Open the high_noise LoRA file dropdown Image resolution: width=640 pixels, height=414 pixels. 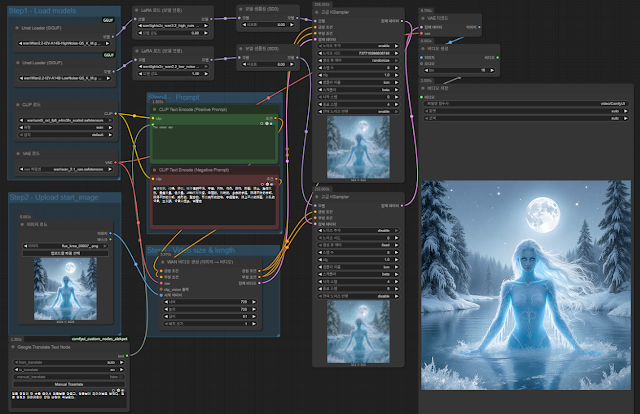tap(173, 26)
